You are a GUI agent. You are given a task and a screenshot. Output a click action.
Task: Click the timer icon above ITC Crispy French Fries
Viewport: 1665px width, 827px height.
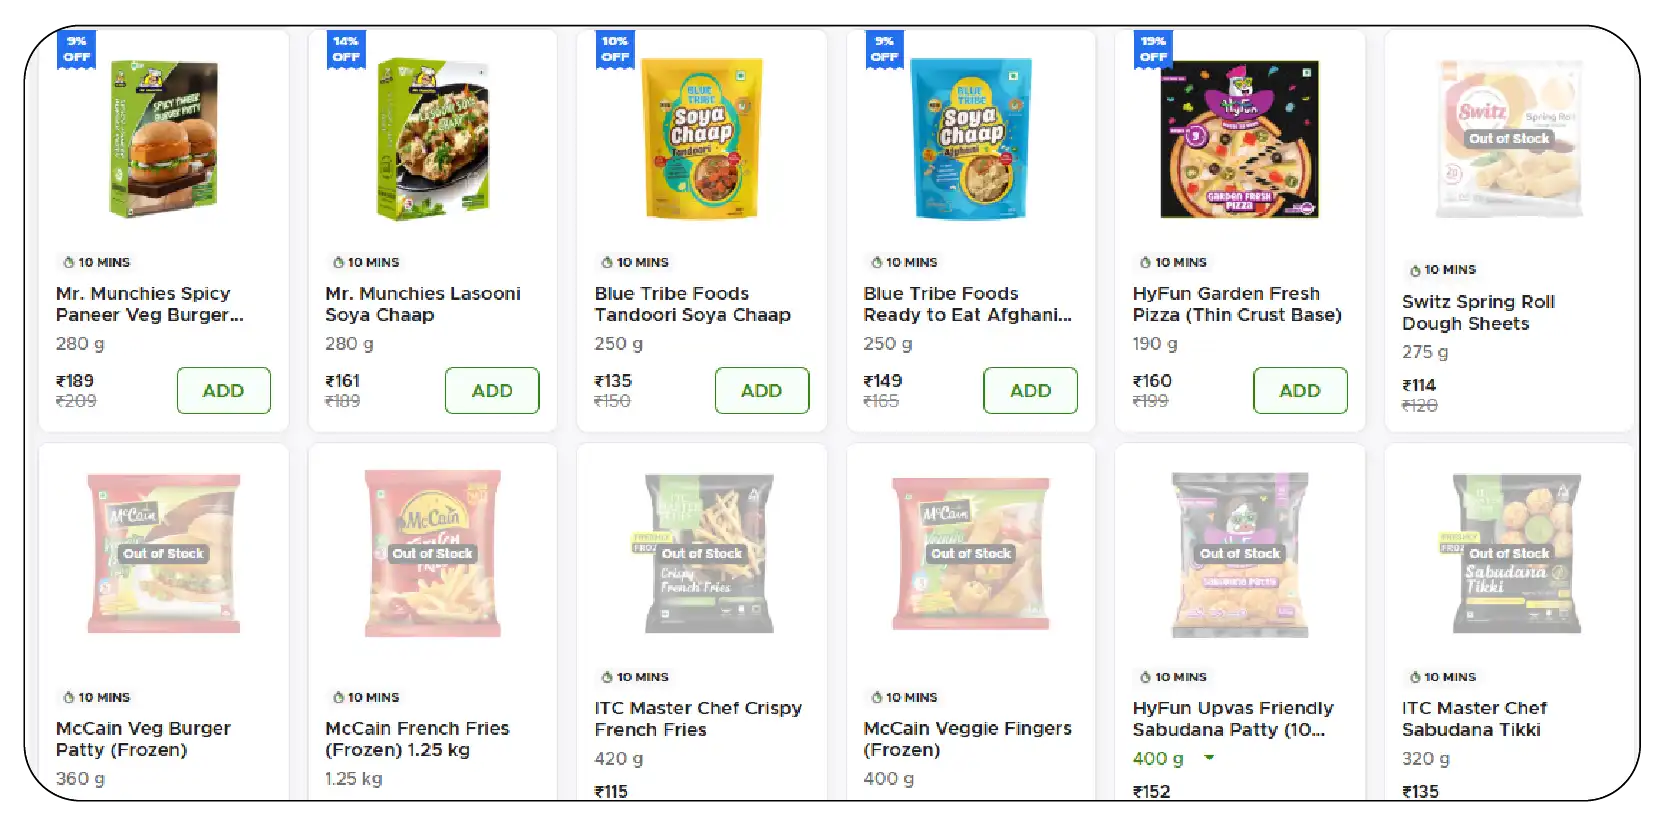[607, 677]
